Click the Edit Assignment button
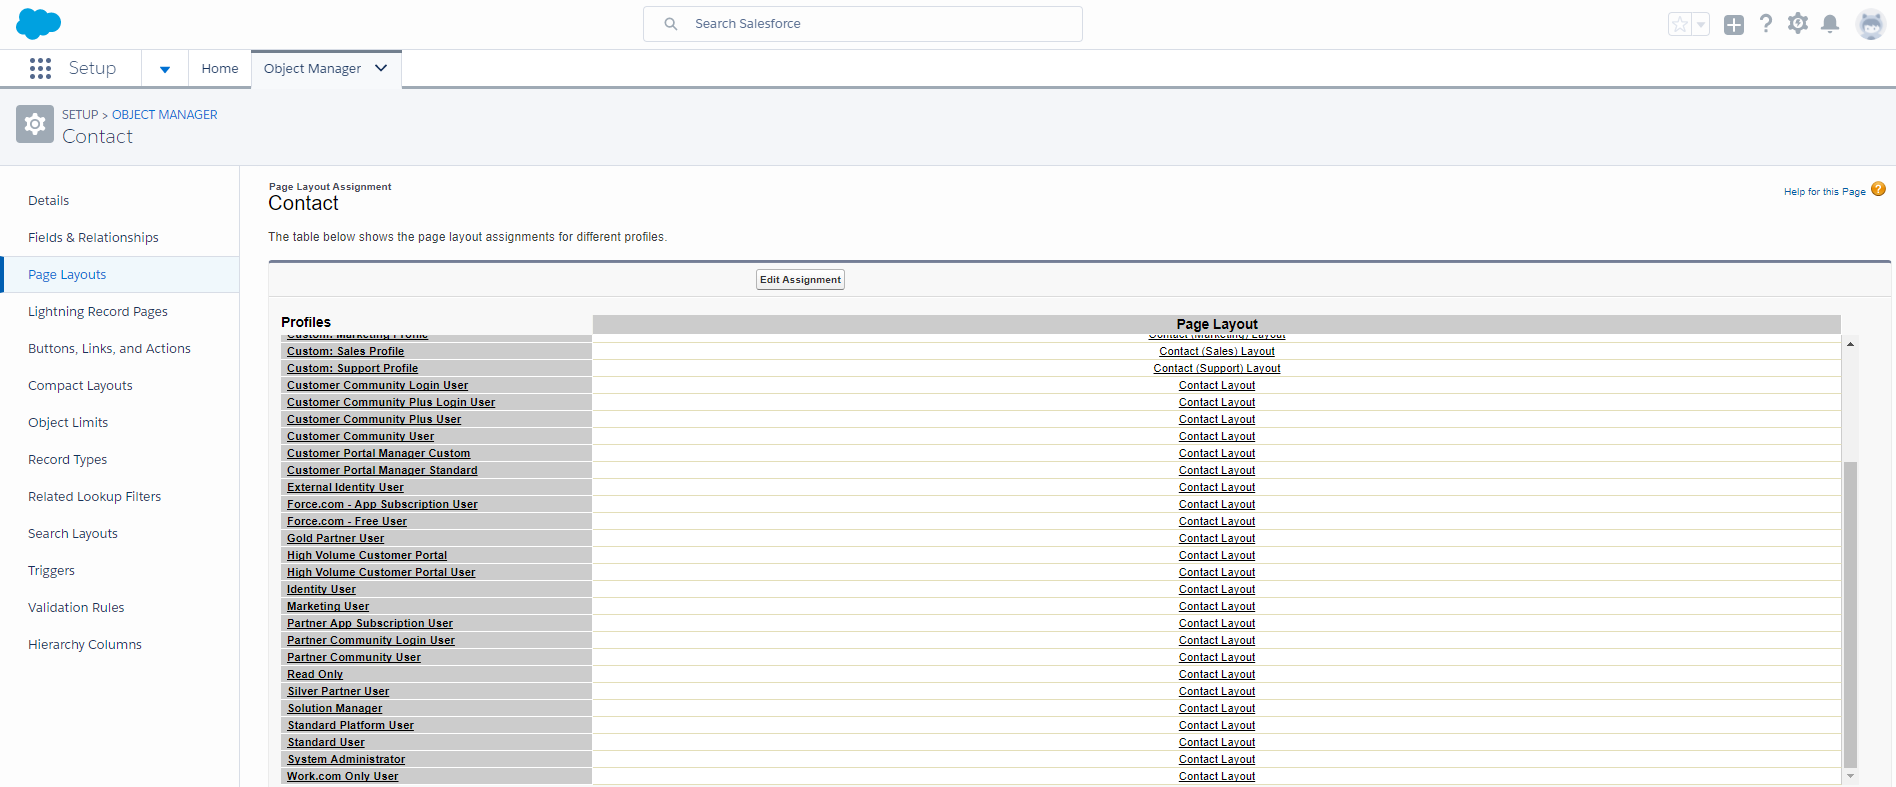 pyautogui.click(x=800, y=280)
